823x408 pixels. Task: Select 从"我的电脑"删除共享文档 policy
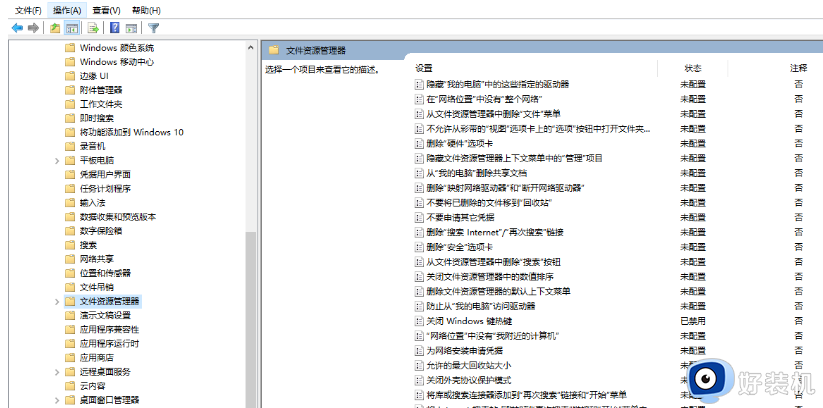[x=471, y=173]
